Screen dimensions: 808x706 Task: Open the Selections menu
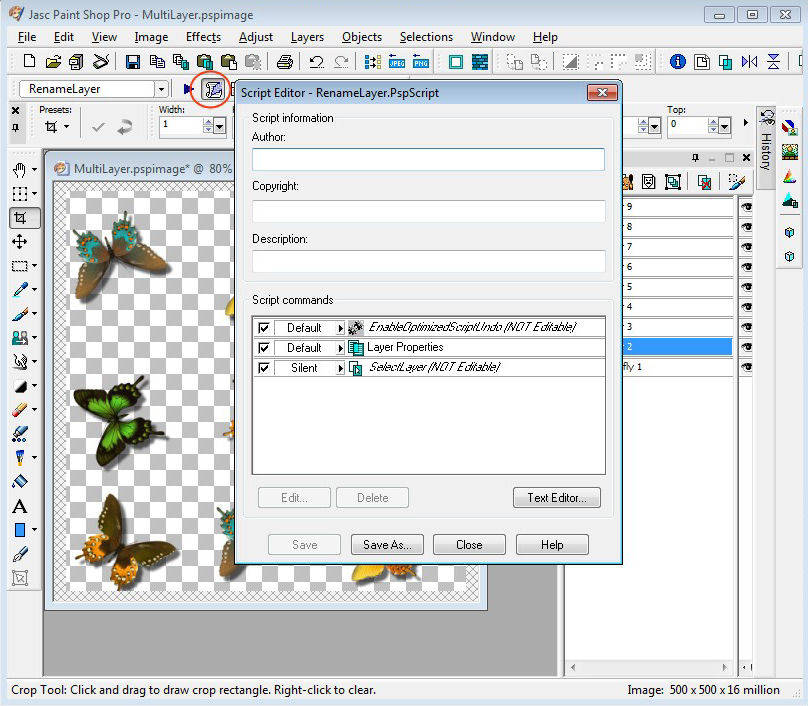pyautogui.click(x=426, y=37)
